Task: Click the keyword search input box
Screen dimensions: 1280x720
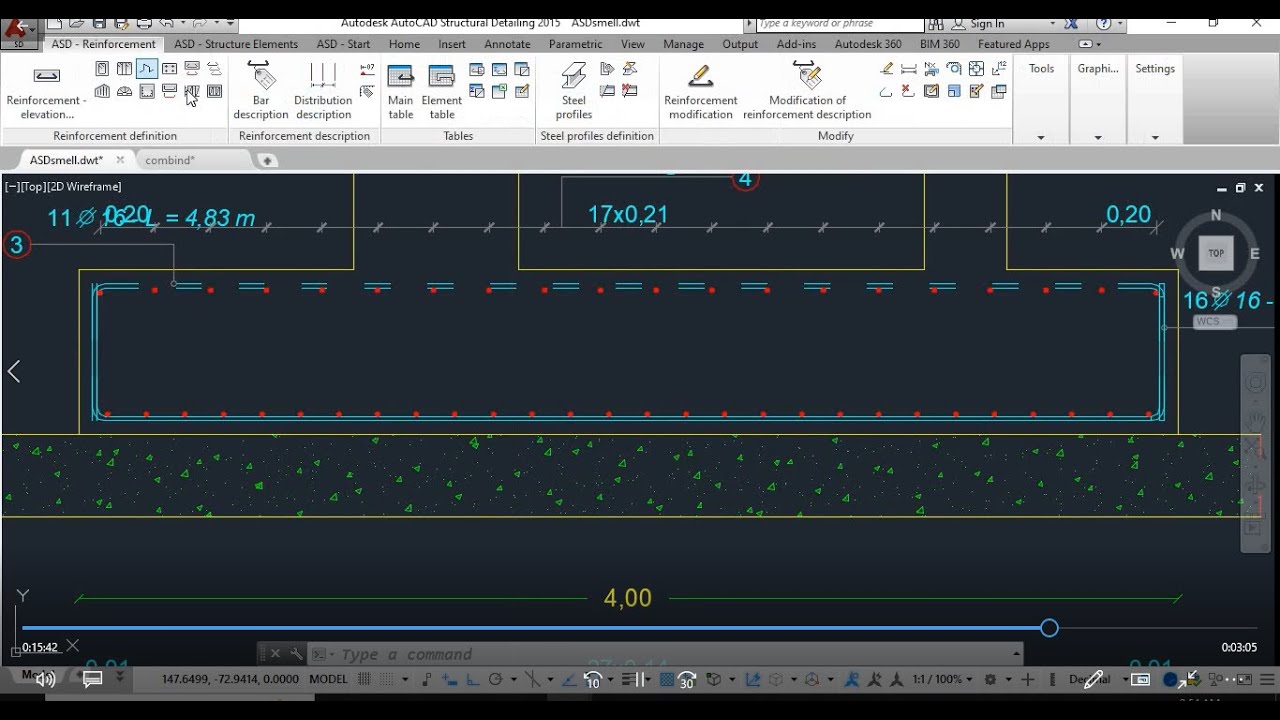Action: click(838, 23)
